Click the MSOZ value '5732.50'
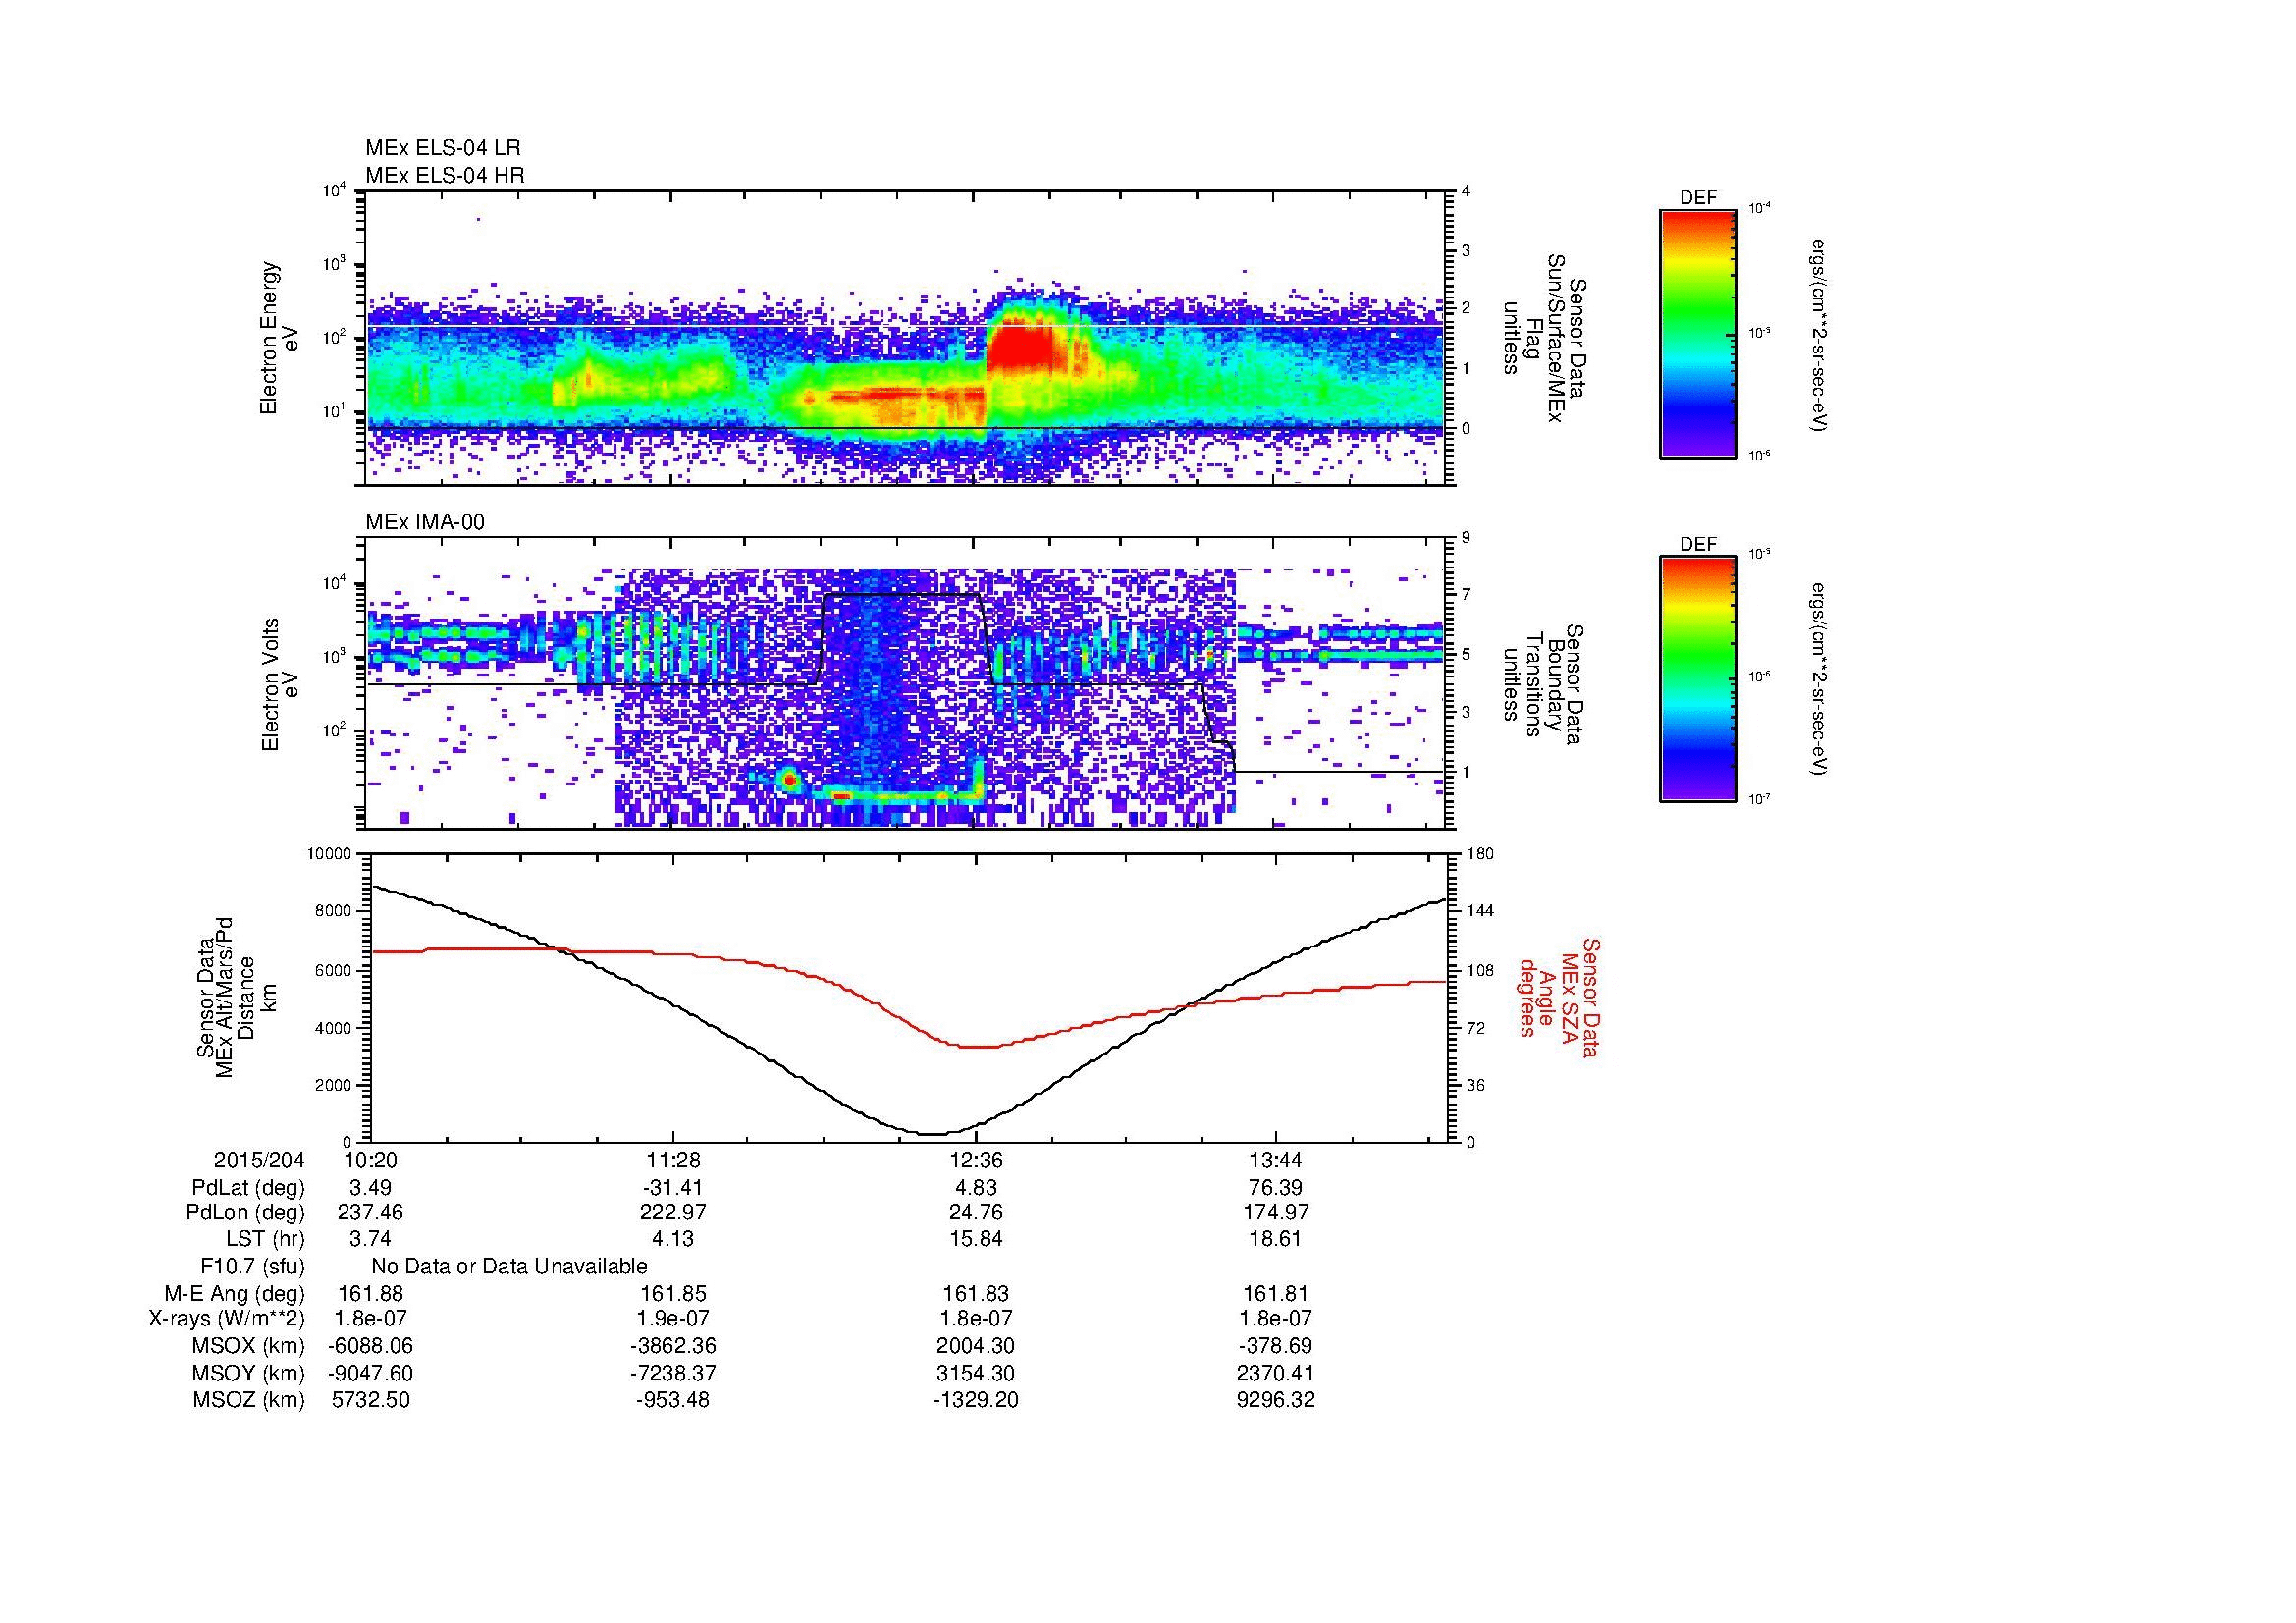The height and width of the screenshot is (1623, 2296). tap(370, 1400)
